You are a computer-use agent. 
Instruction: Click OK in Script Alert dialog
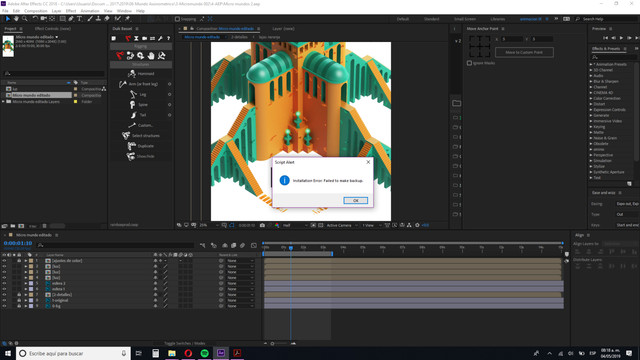[356, 200]
